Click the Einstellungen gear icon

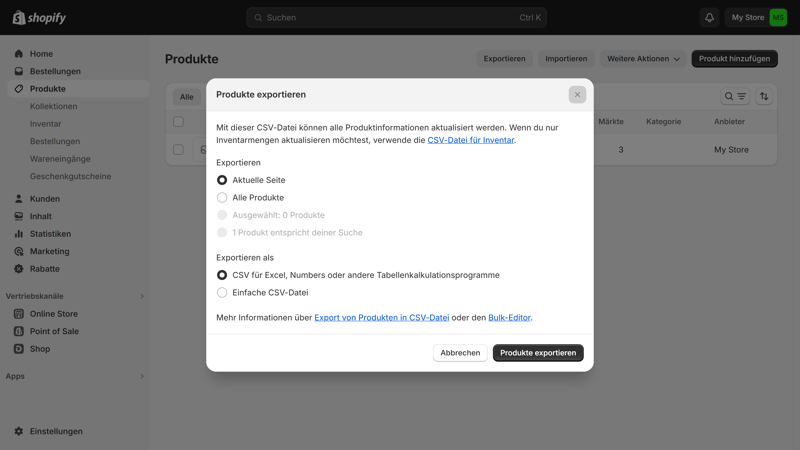(x=18, y=432)
